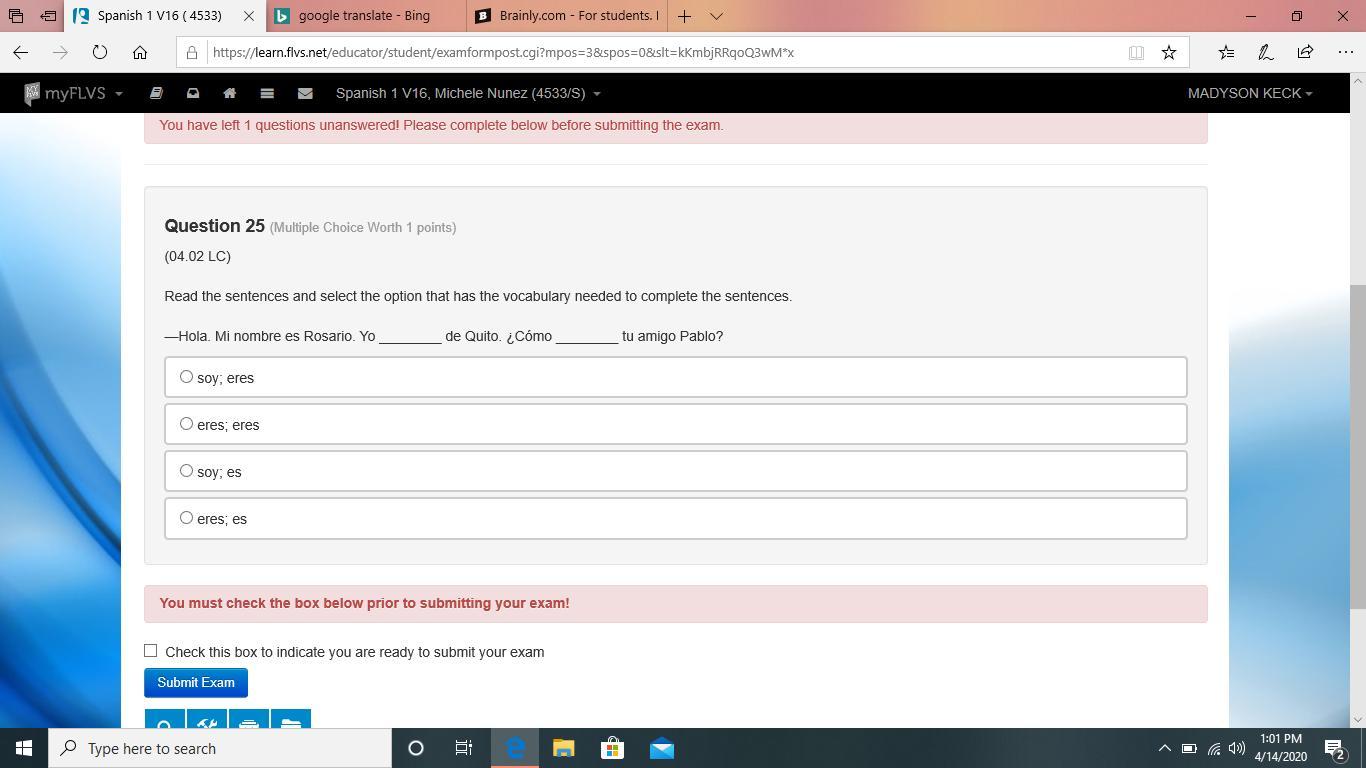Click the "Hola. Mi nombre es Rosario" sentence
1366x768 pixels.
(444, 336)
